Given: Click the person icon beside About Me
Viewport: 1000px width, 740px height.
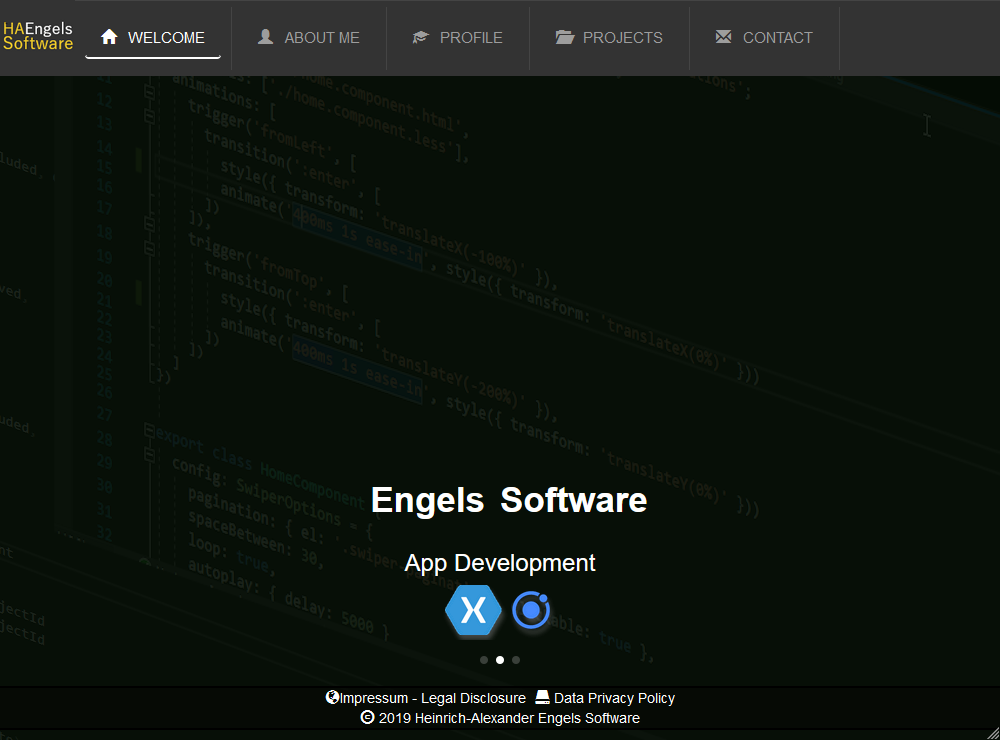Looking at the screenshot, I should [x=265, y=37].
